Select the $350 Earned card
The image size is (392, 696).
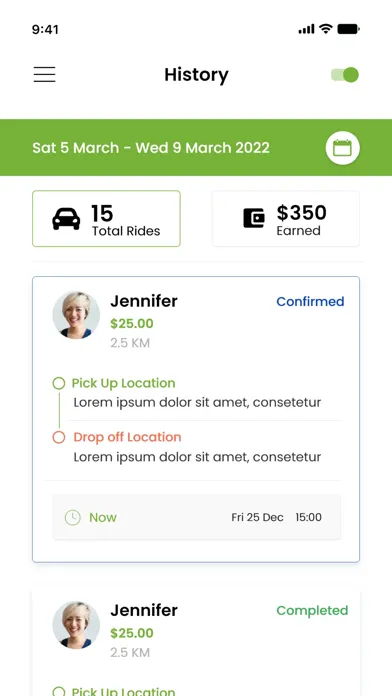point(285,218)
